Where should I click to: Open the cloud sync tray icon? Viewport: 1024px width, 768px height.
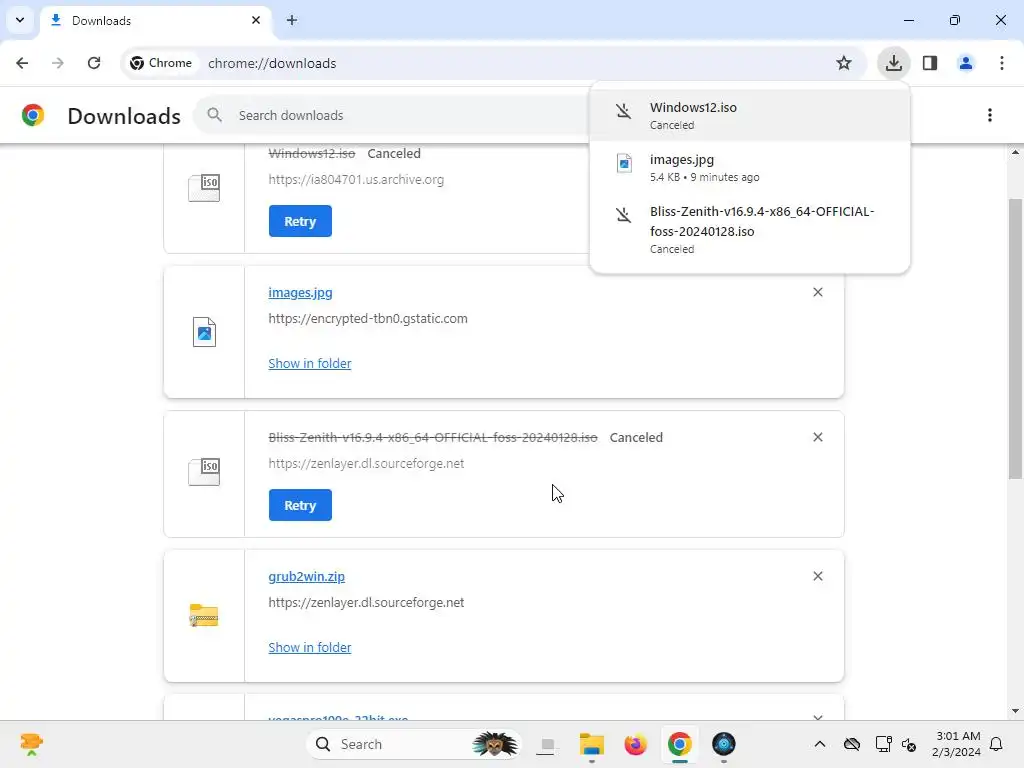coord(852,744)
